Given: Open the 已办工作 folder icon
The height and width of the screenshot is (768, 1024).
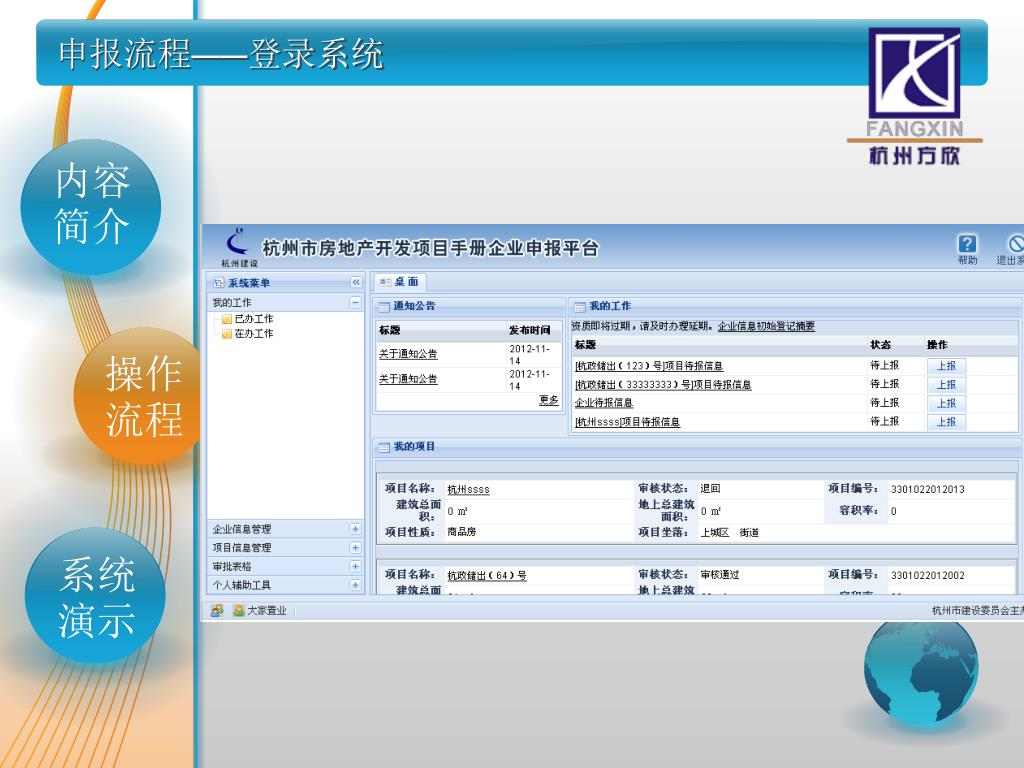Looking at the screenshot, I should coord(227,319).
